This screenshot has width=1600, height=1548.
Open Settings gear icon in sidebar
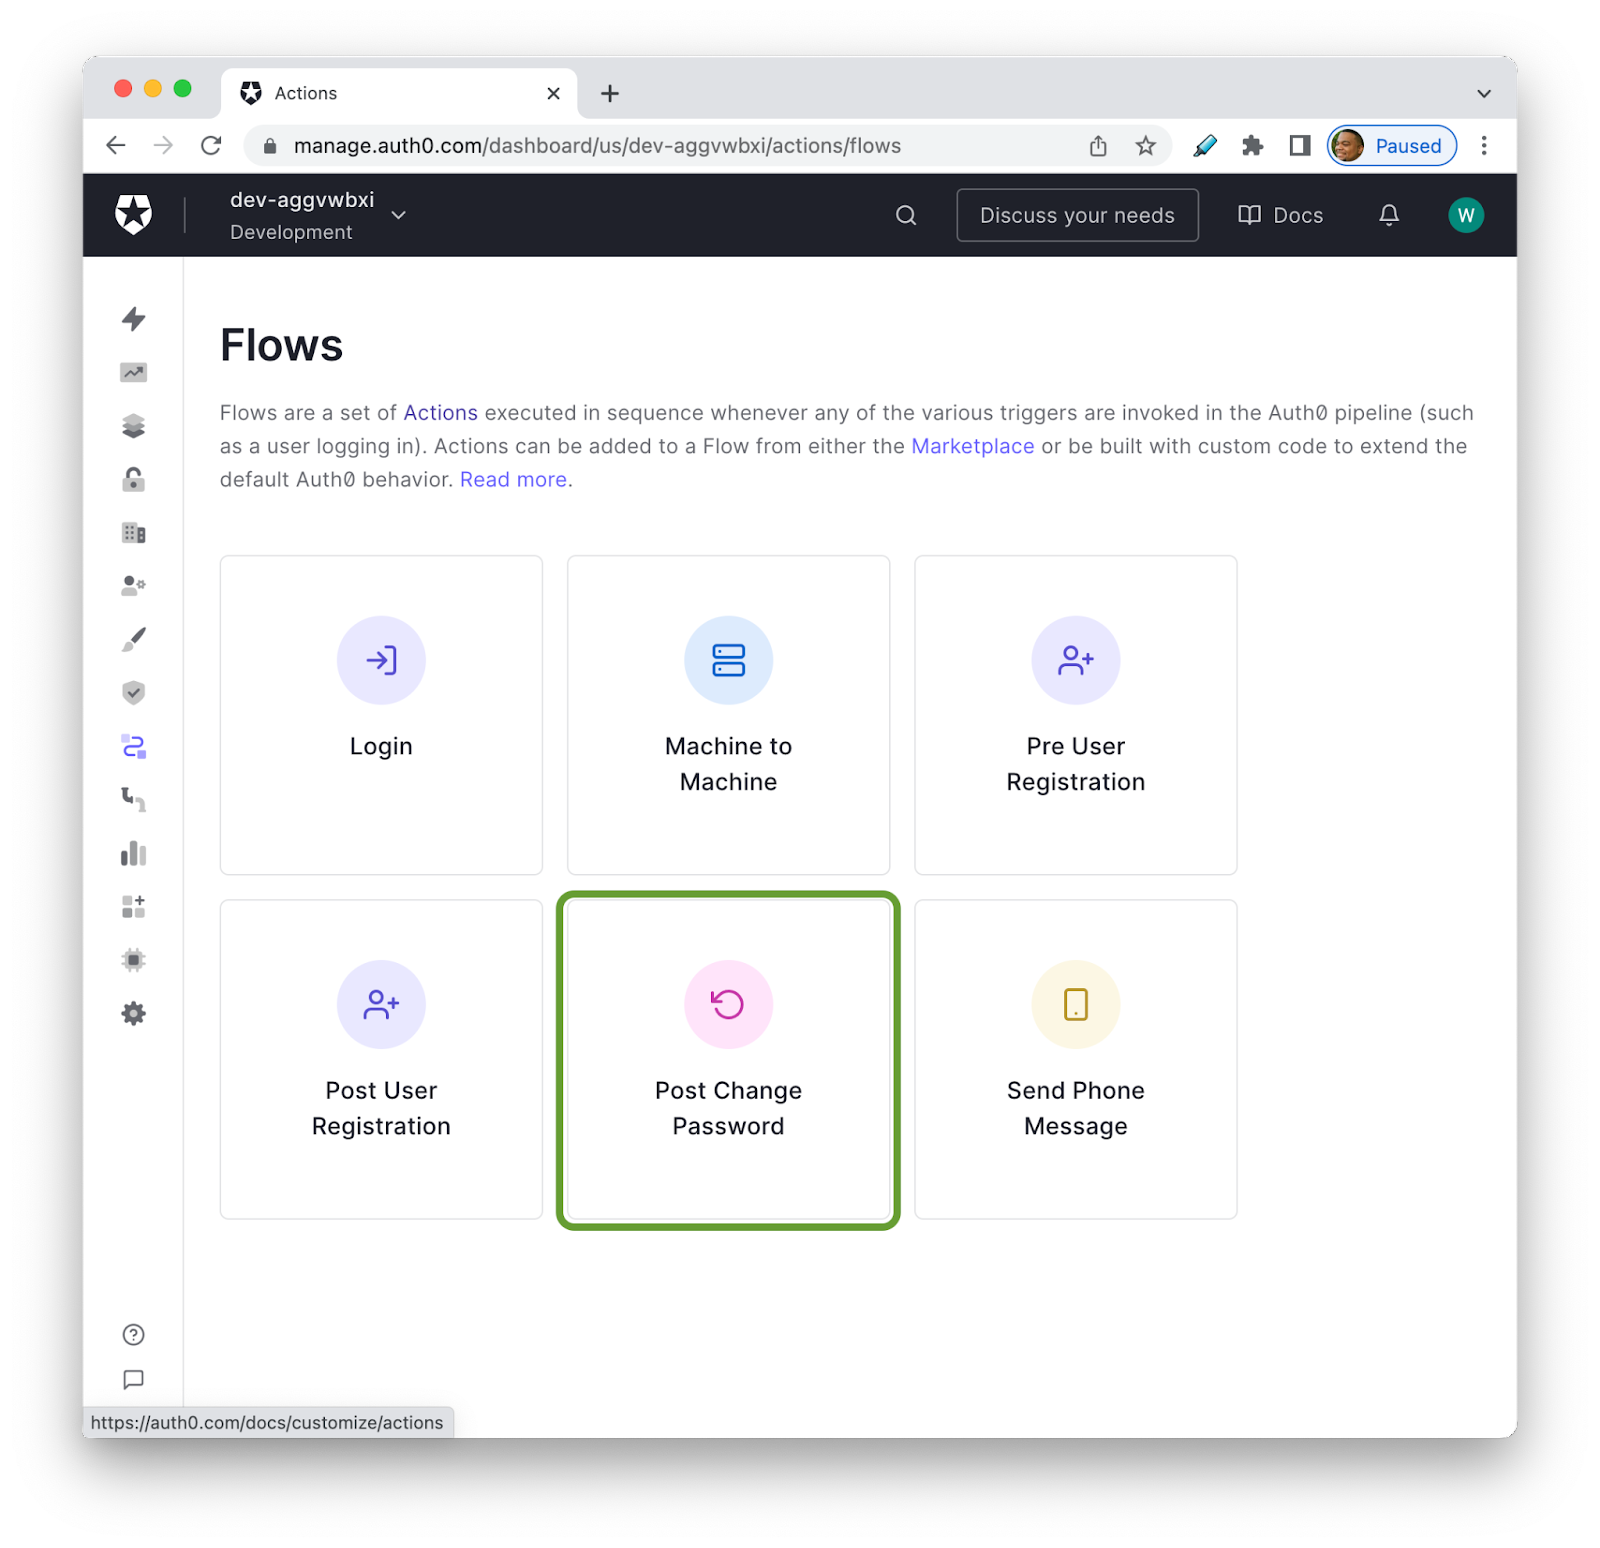(x=133, y=1014)
